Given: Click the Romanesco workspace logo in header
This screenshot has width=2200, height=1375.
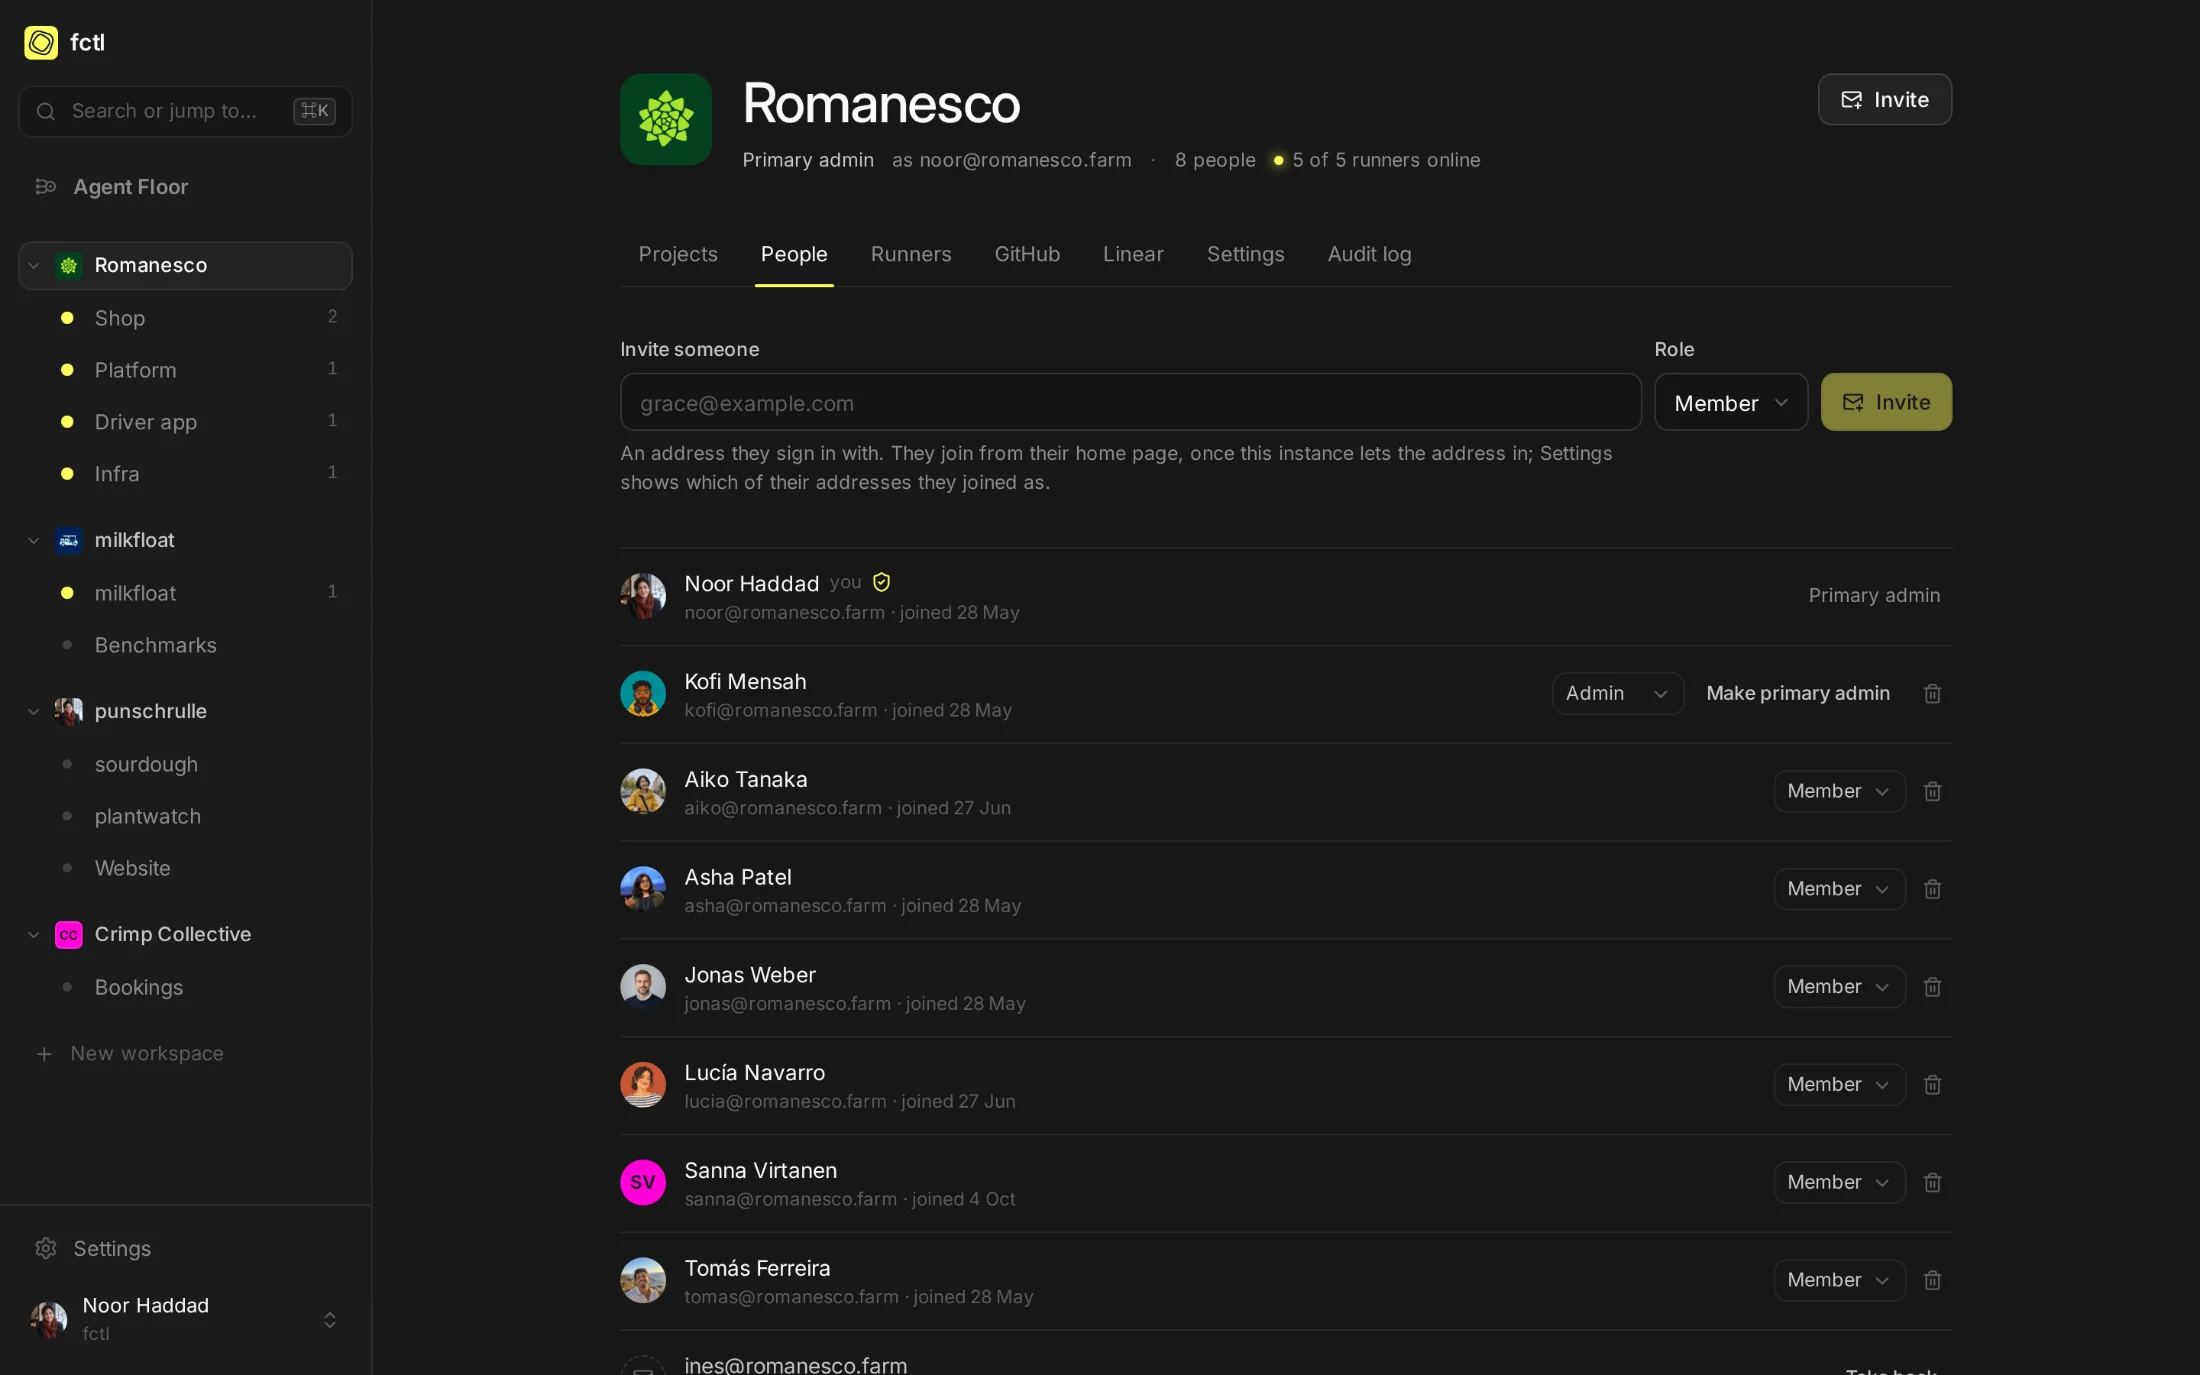Looking at the screenshot, I should tap(666, 119).
